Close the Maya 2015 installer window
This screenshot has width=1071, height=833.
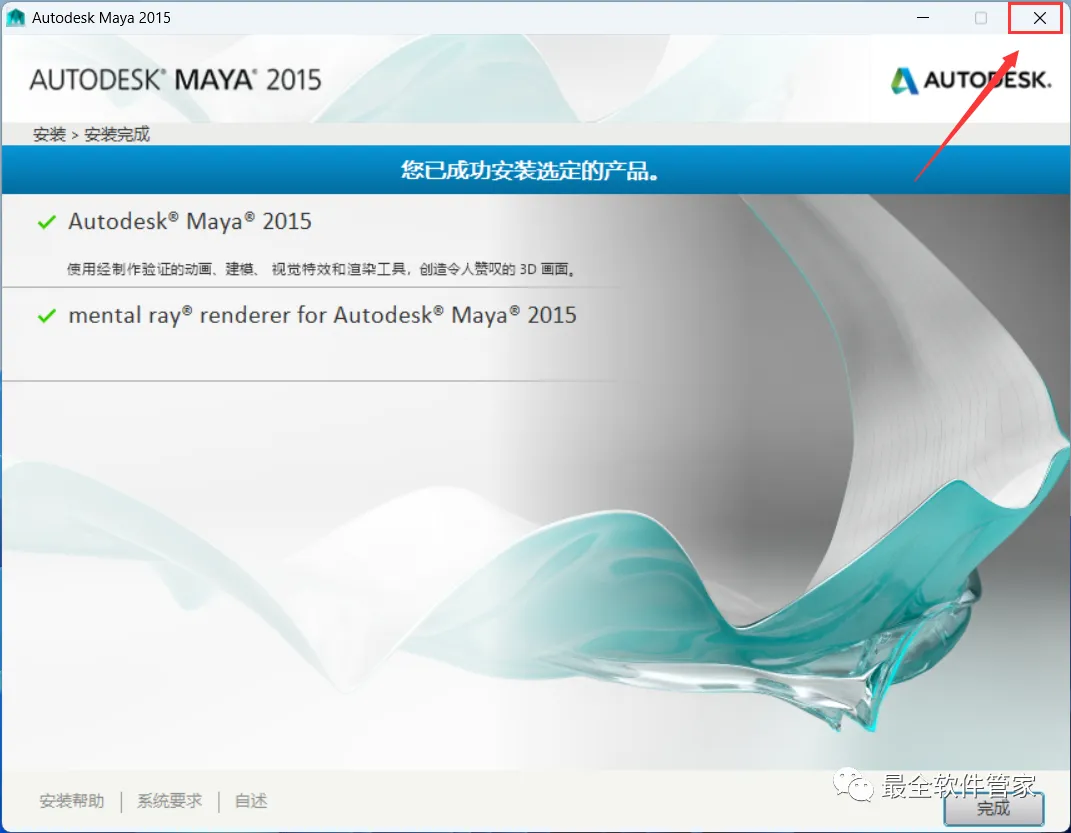[1039, 18]
